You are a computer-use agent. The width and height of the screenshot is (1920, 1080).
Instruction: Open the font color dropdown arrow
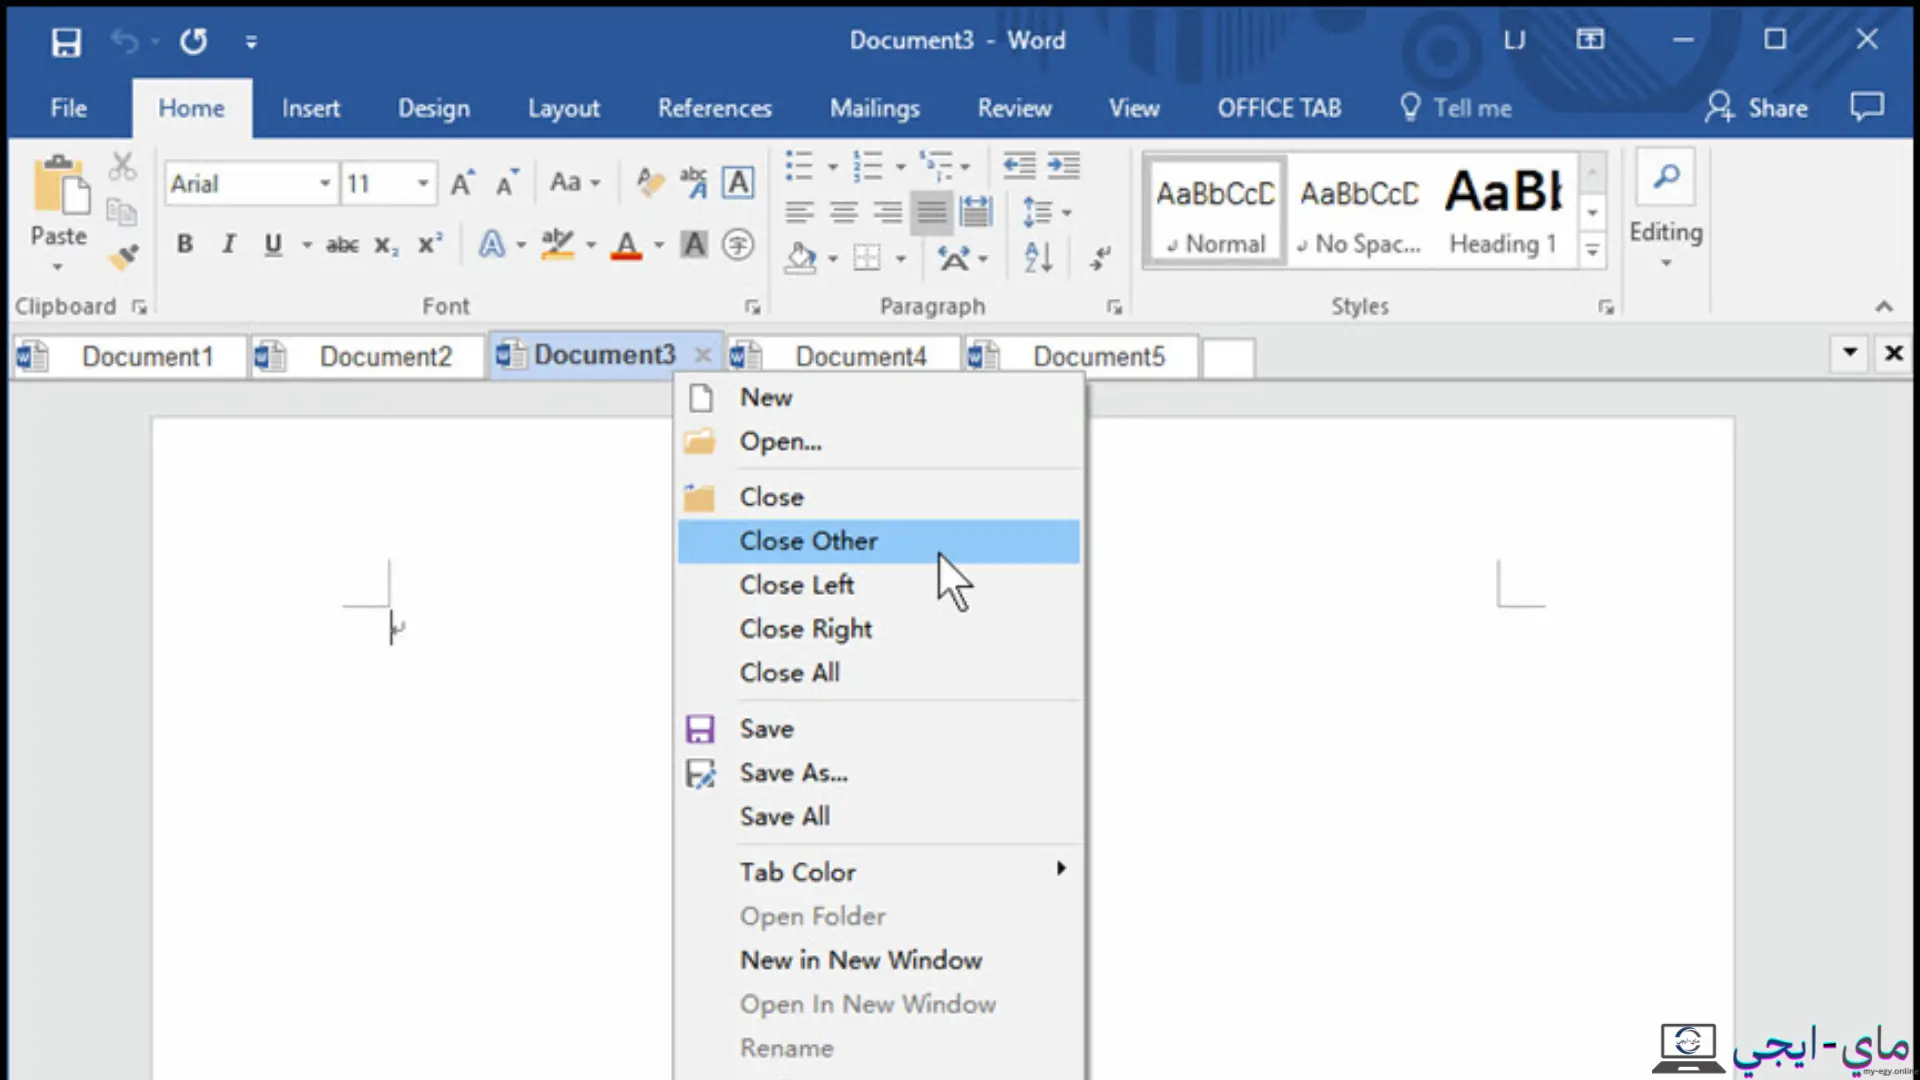(659, 245)
